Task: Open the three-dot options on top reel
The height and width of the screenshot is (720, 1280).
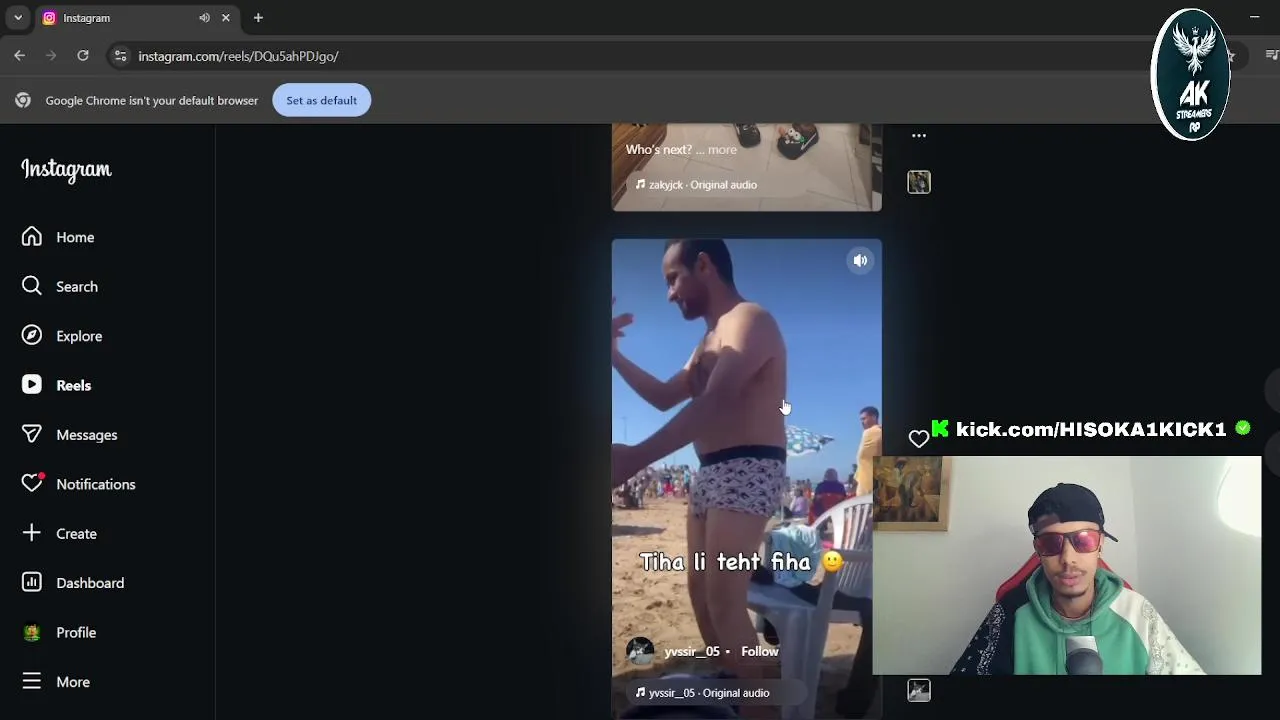Action: tap(919, 135)
